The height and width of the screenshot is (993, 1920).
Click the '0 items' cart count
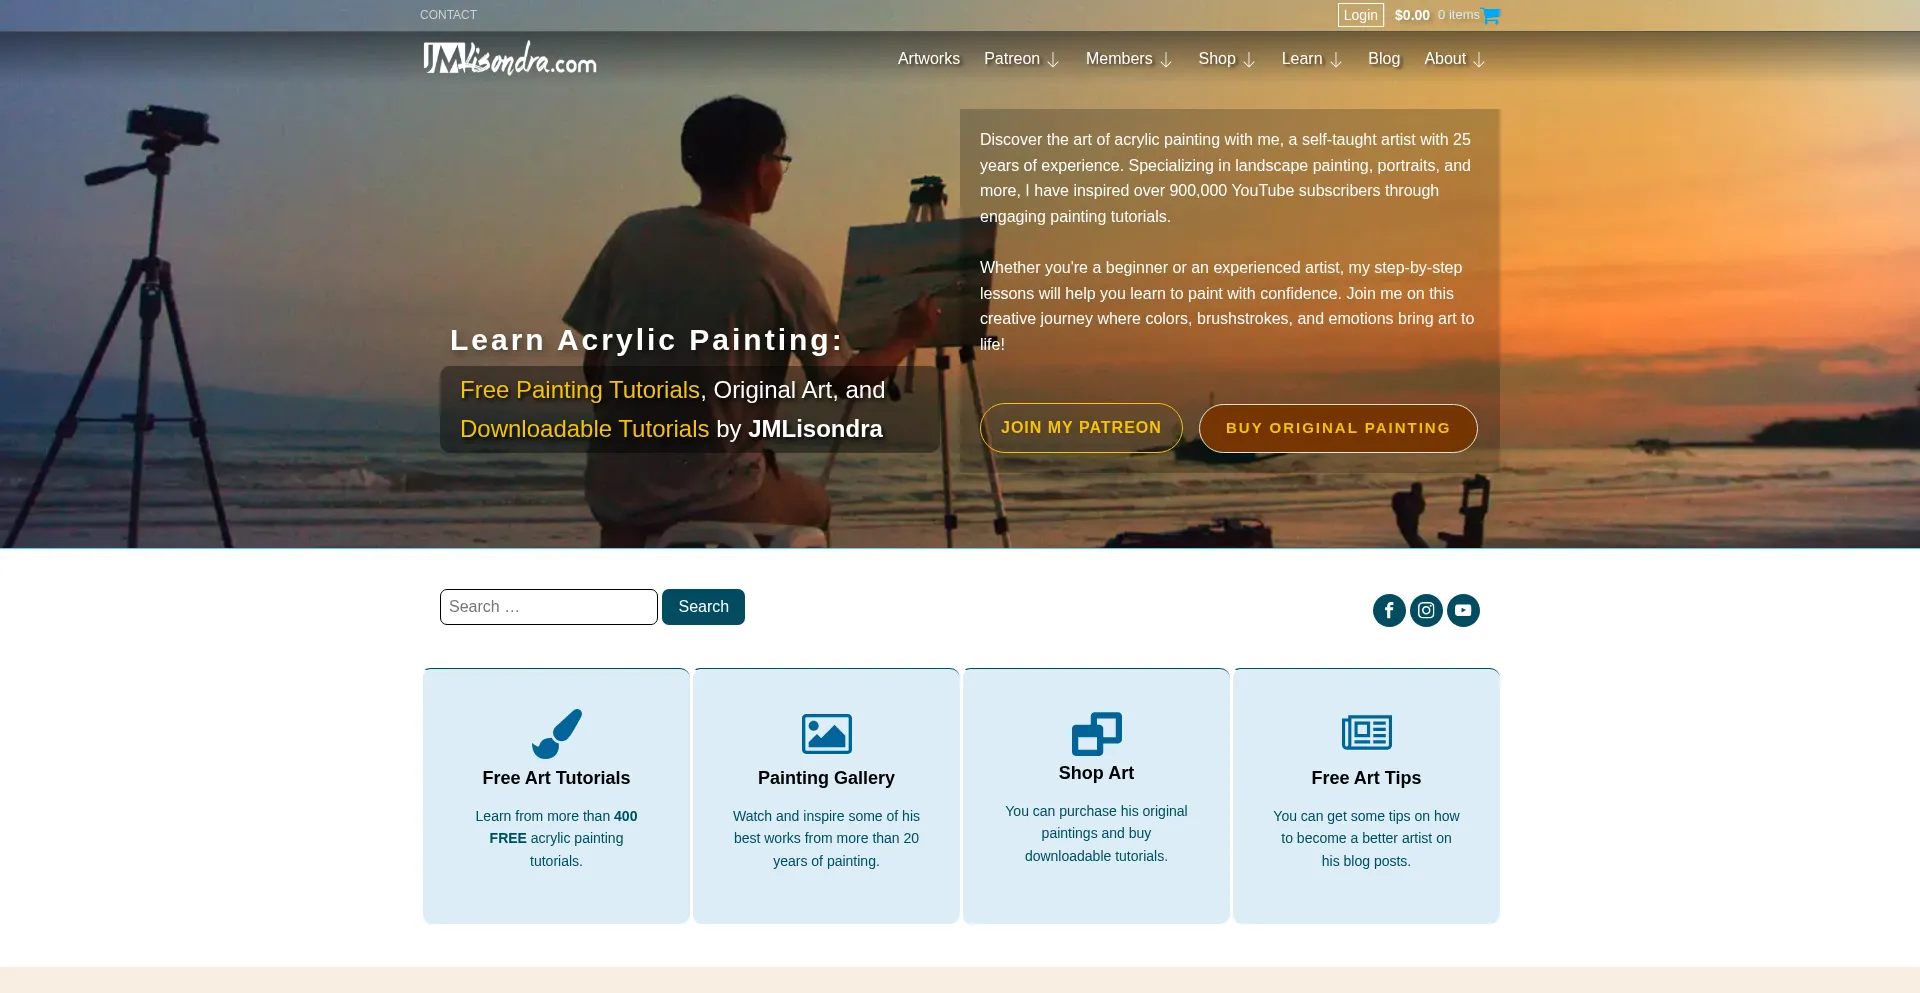(x=1458, y=15)
